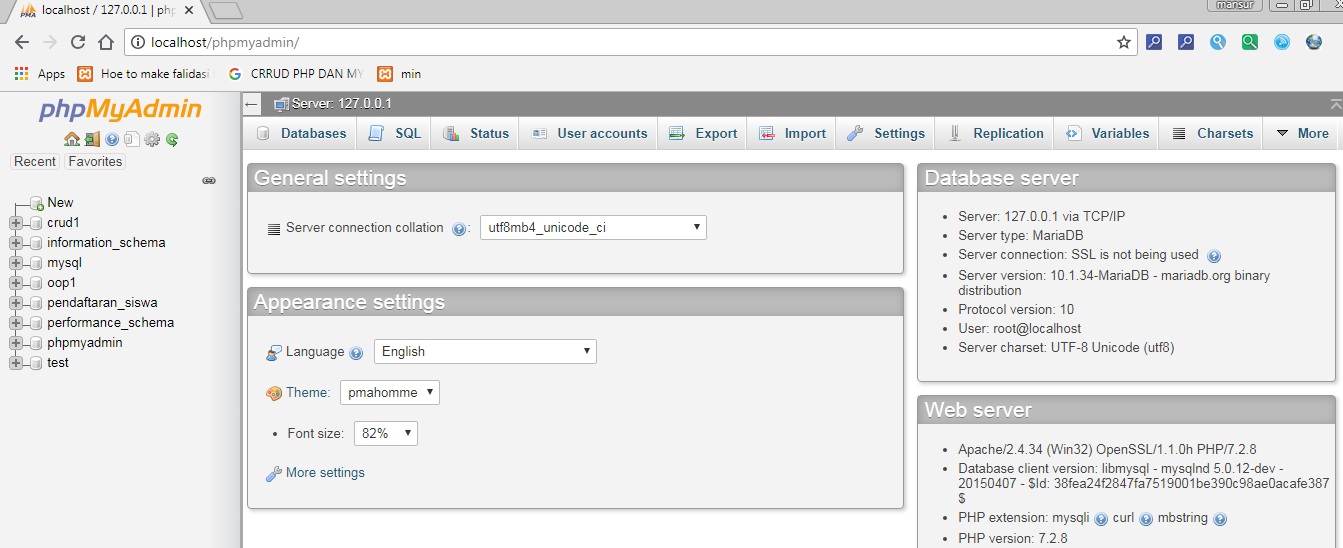Open the 'Hoe to make falidasi' bookmark
Screen dimensions: 1343x548
click(146, 74)
